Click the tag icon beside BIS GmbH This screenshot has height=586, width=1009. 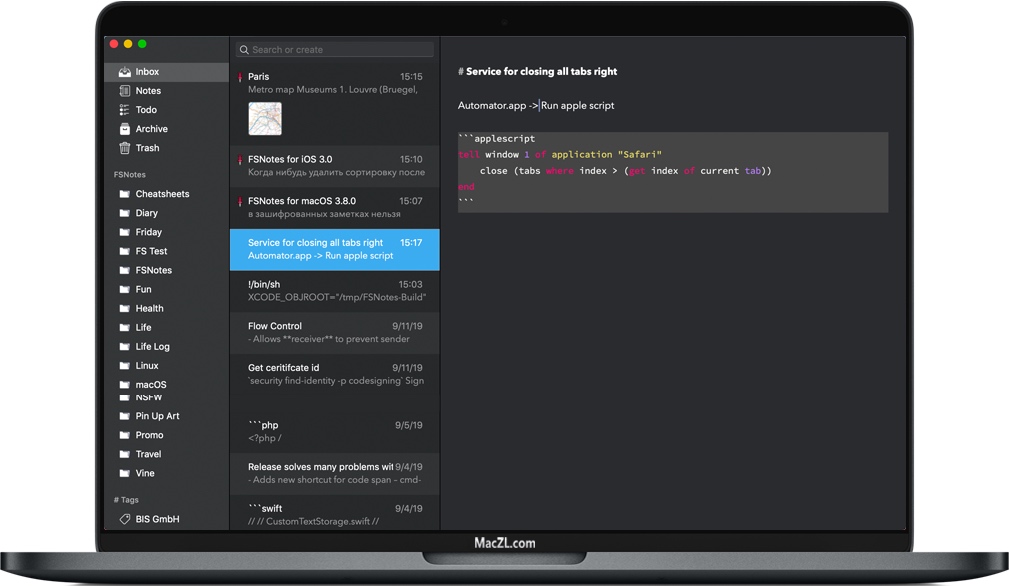[x=124, y=518]
